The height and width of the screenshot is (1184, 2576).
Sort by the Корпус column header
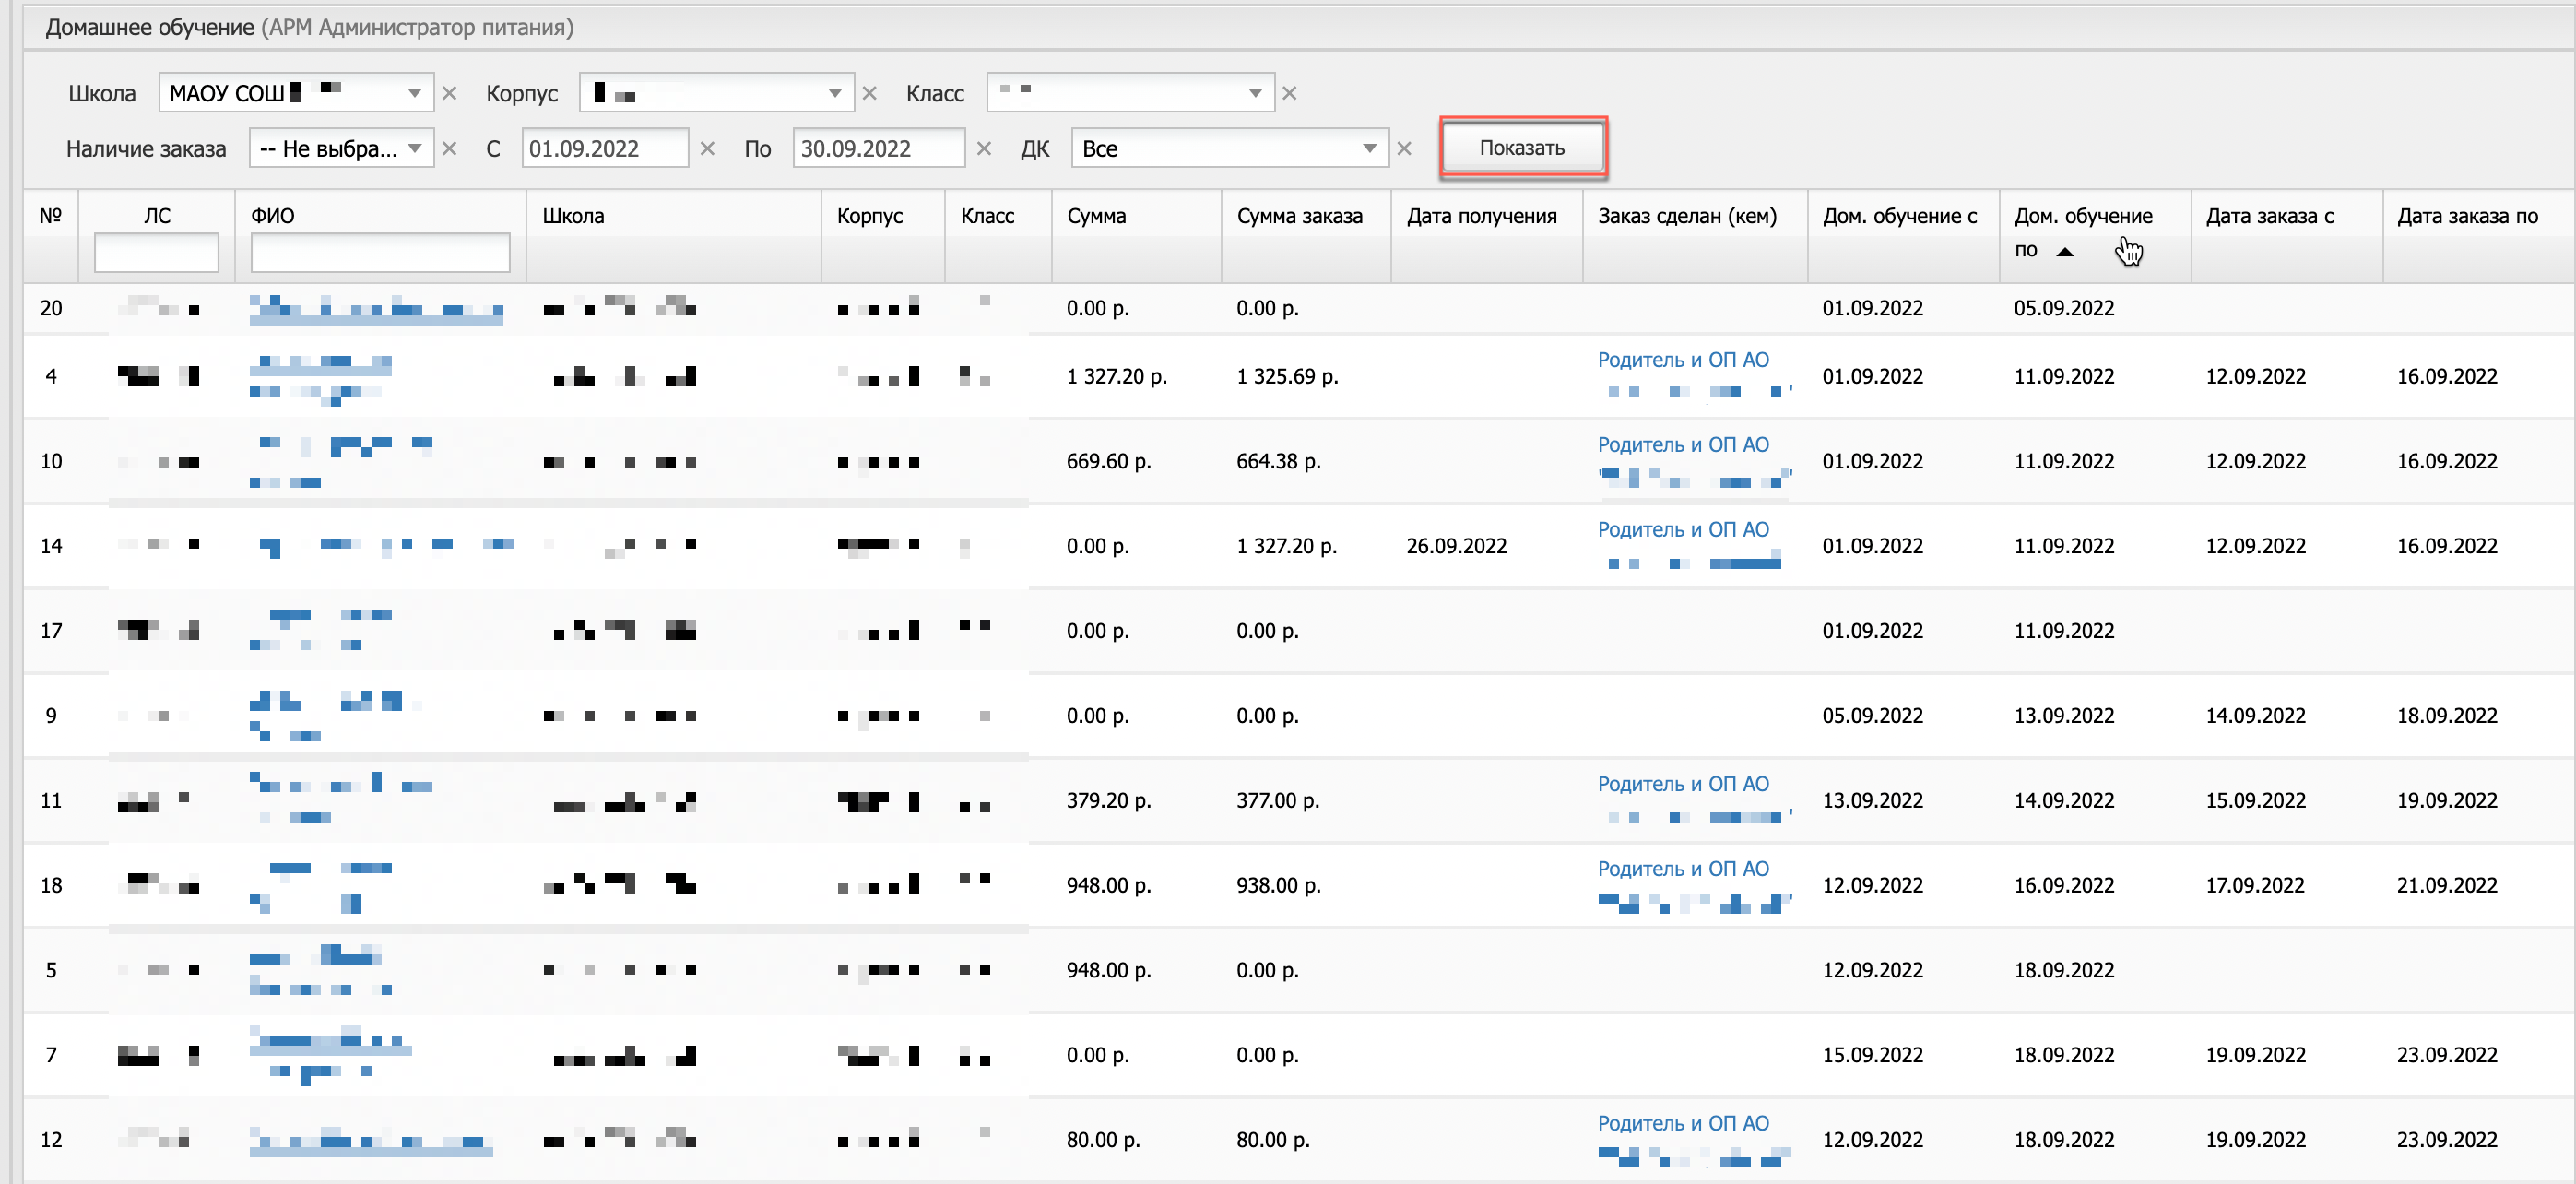(x=870, y=216)
